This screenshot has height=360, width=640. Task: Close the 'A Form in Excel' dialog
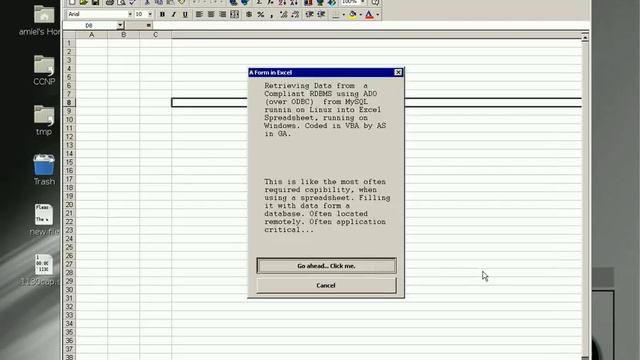[x=398, y=73]
